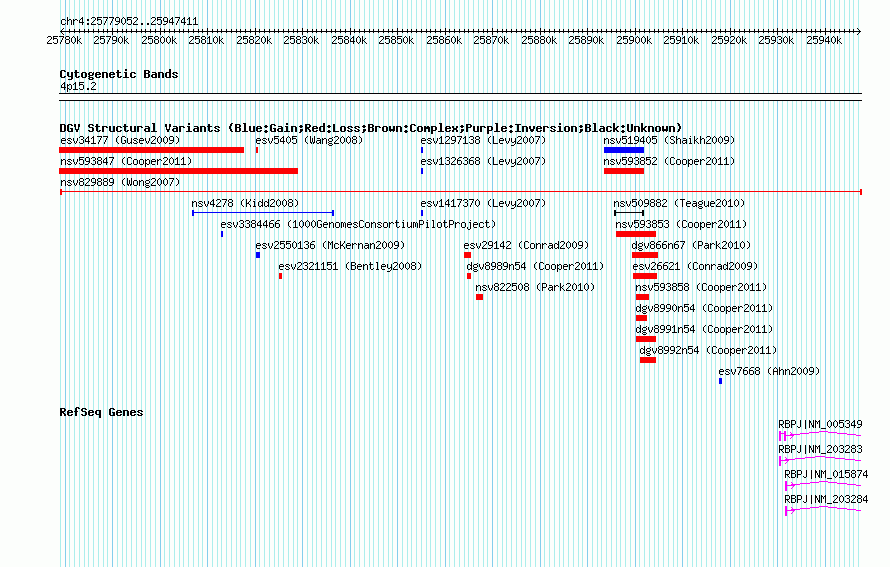Viewport: 890px width, 567px height.
Task: Open dgv8992n54 (Cooper2011) variant label
Action: (708, 350)
